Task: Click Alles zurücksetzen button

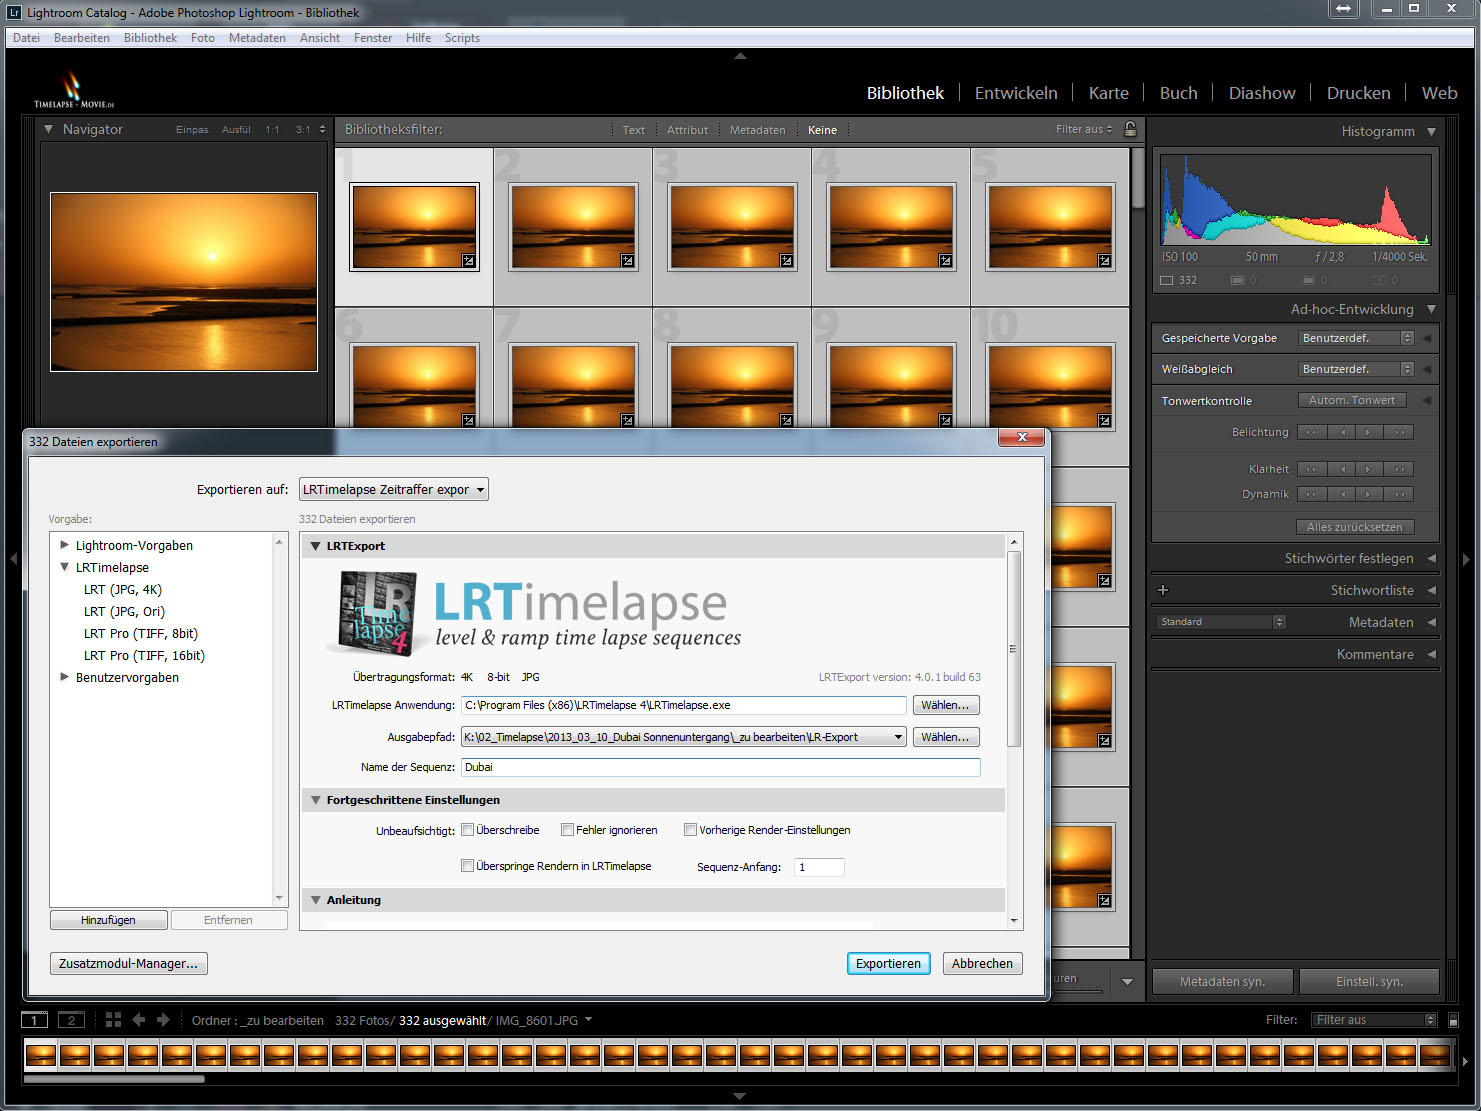Action: (x=1355, y=527)
